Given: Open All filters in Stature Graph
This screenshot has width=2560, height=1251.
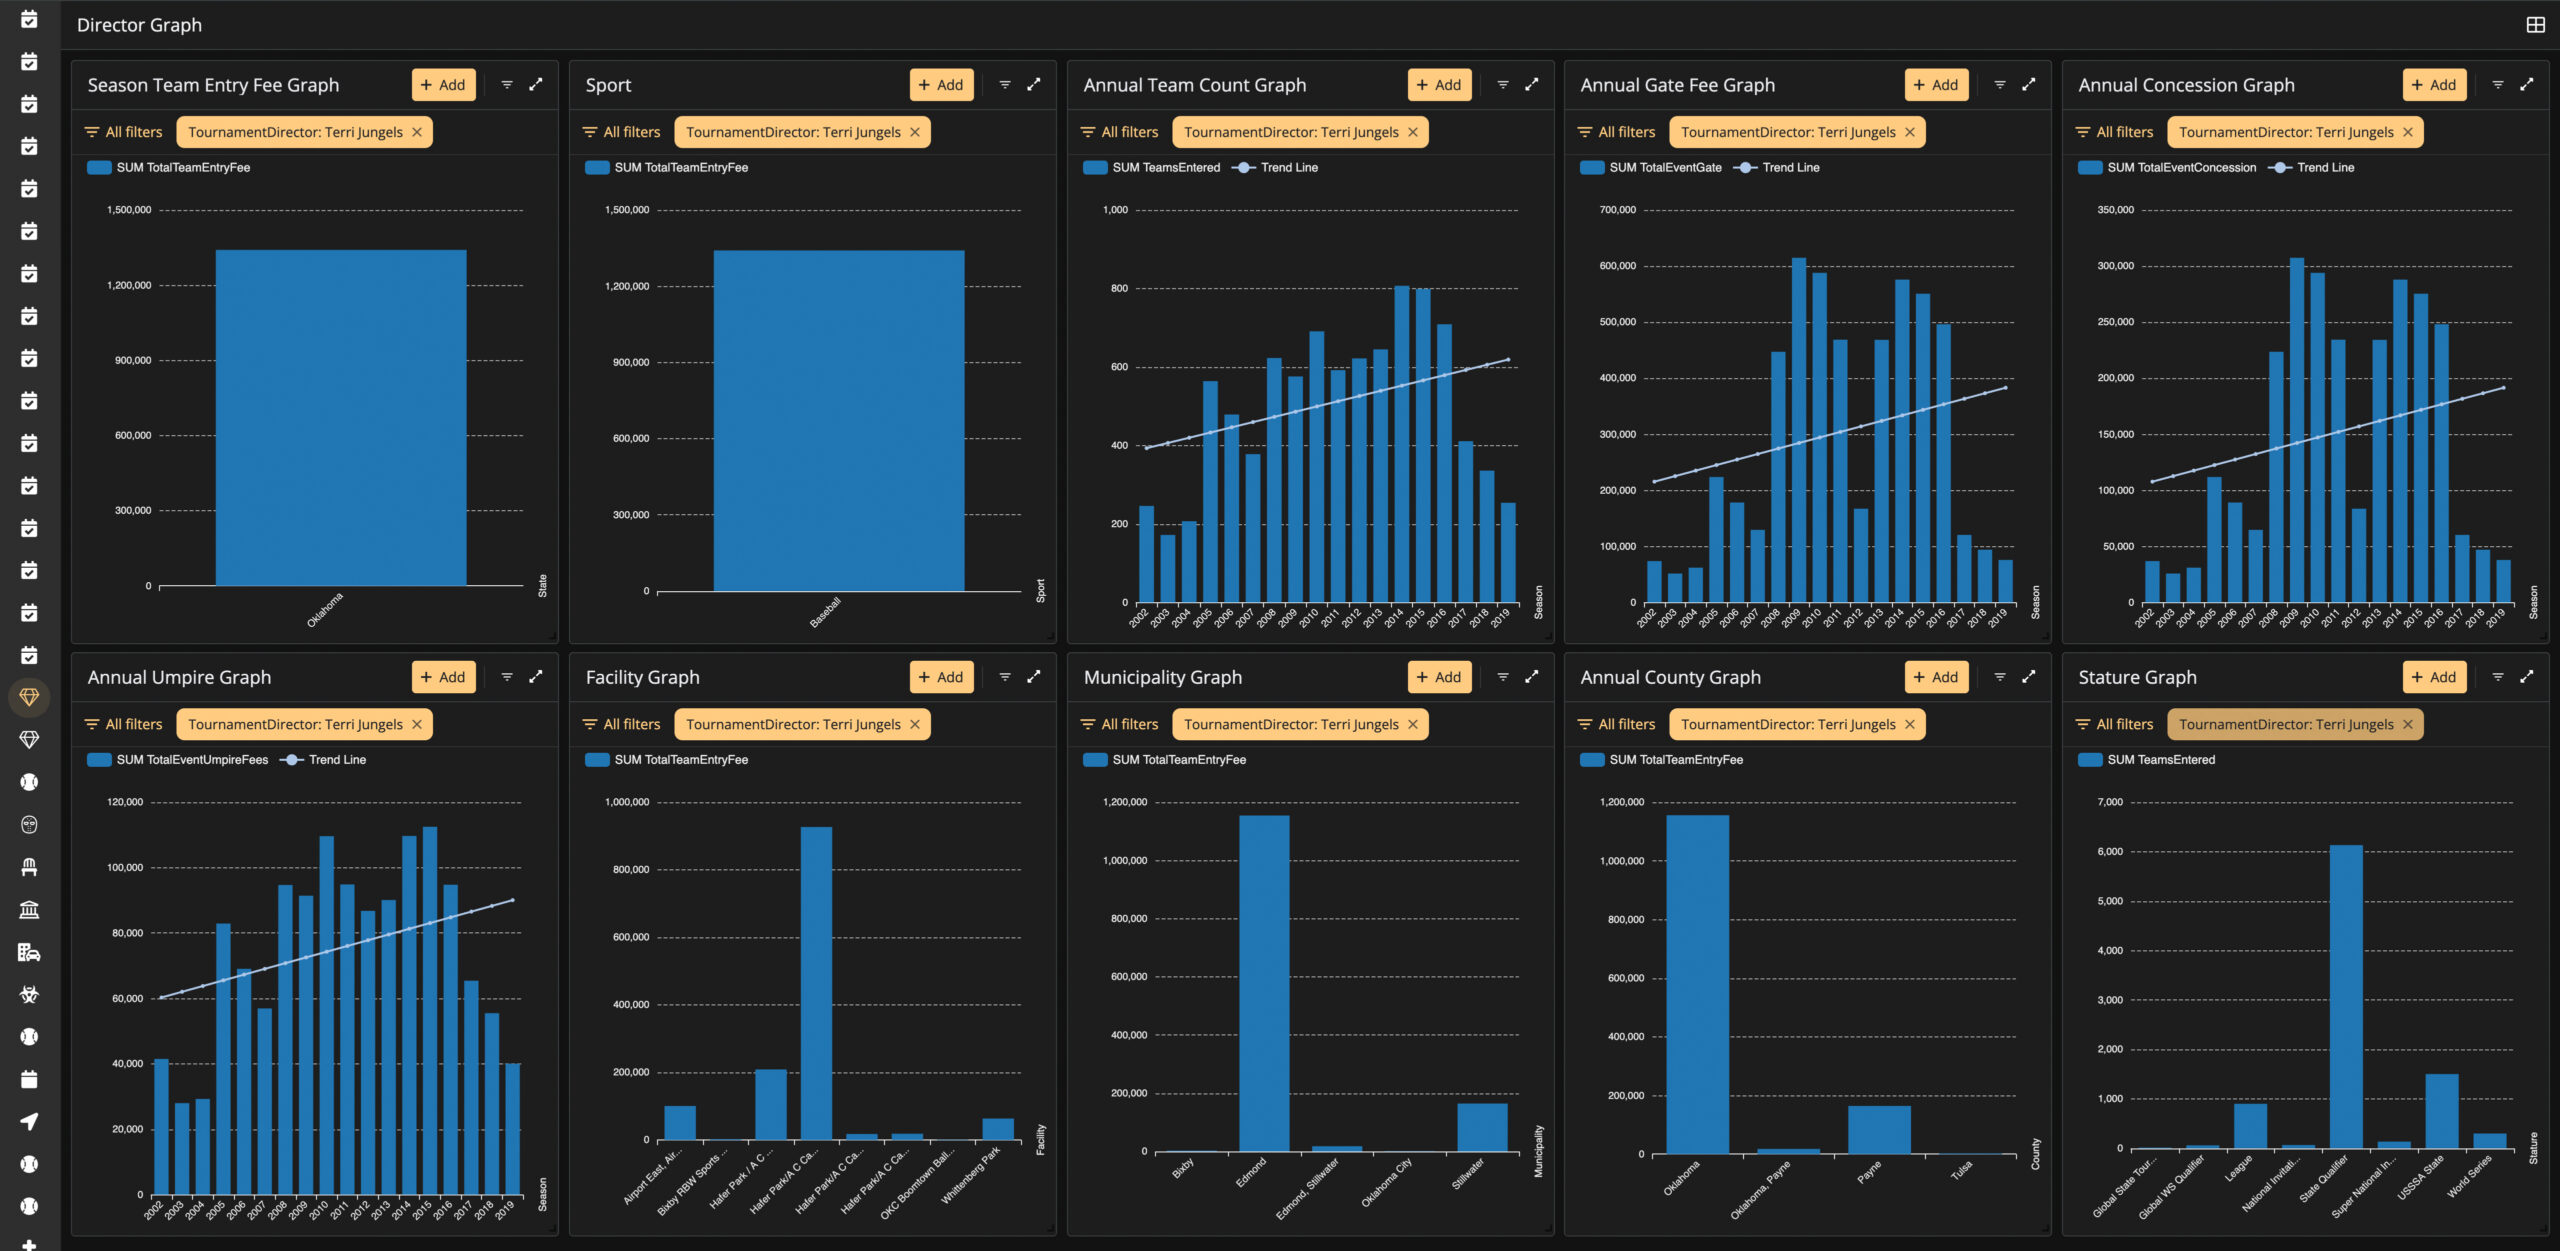Looking at the screenshot, I should pyautogui.click(x=2115, y=724).
